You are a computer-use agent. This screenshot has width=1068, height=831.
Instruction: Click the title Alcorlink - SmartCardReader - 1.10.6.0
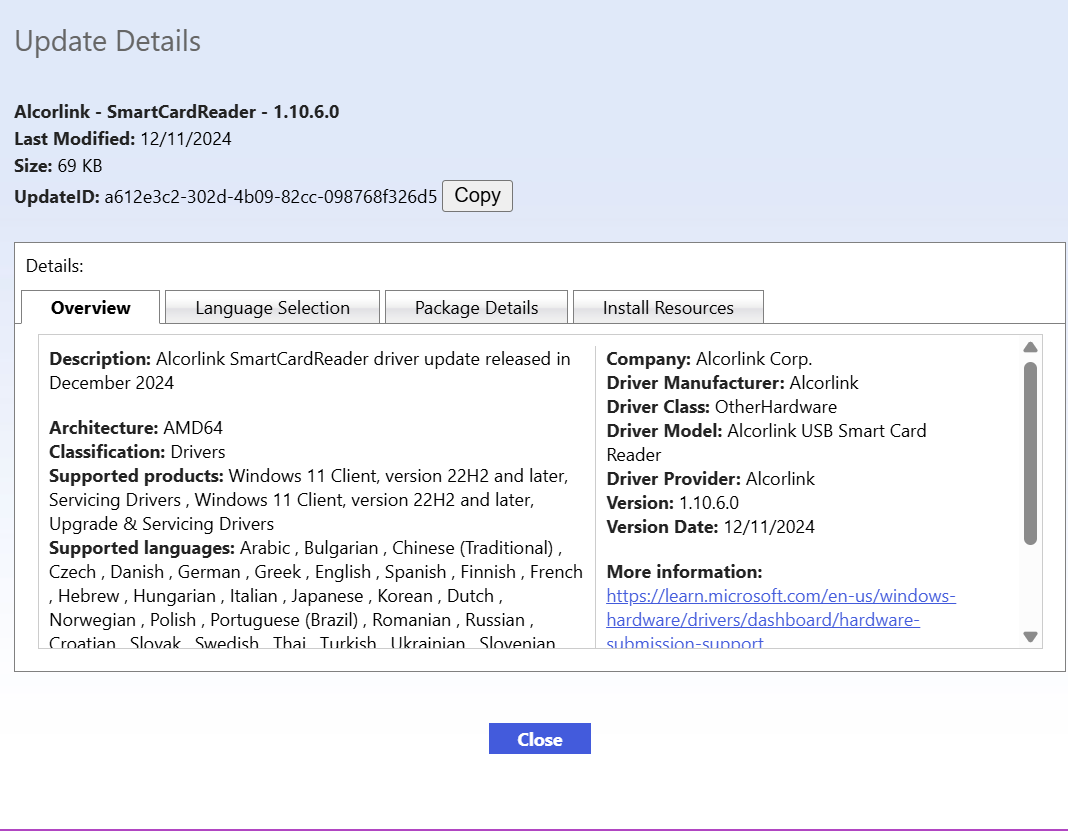pos(176,112)
